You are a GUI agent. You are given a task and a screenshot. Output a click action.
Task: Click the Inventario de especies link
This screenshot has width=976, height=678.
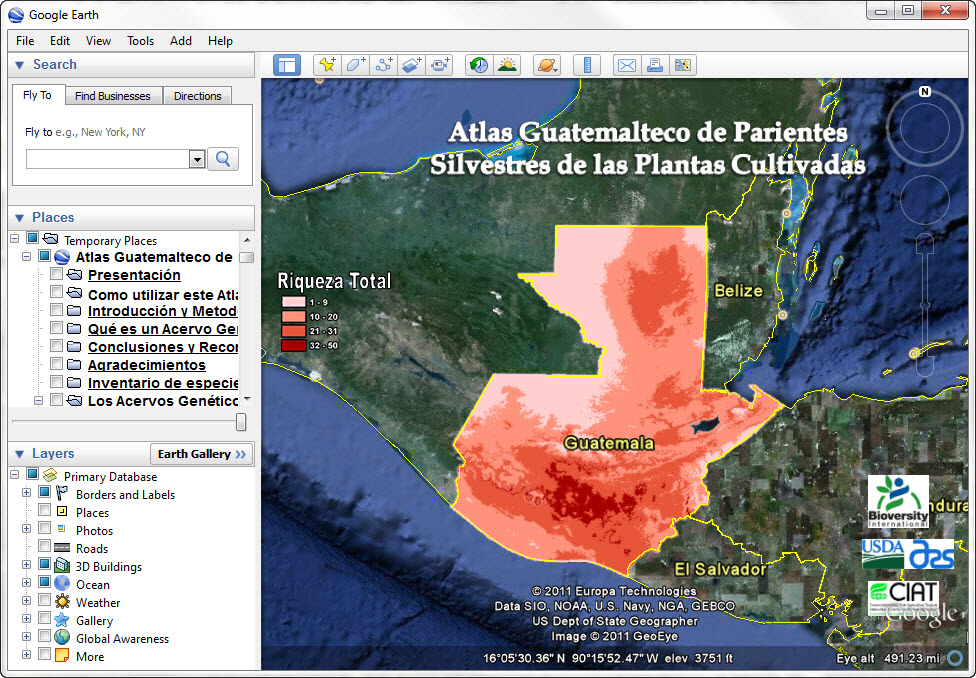(162, 384)
